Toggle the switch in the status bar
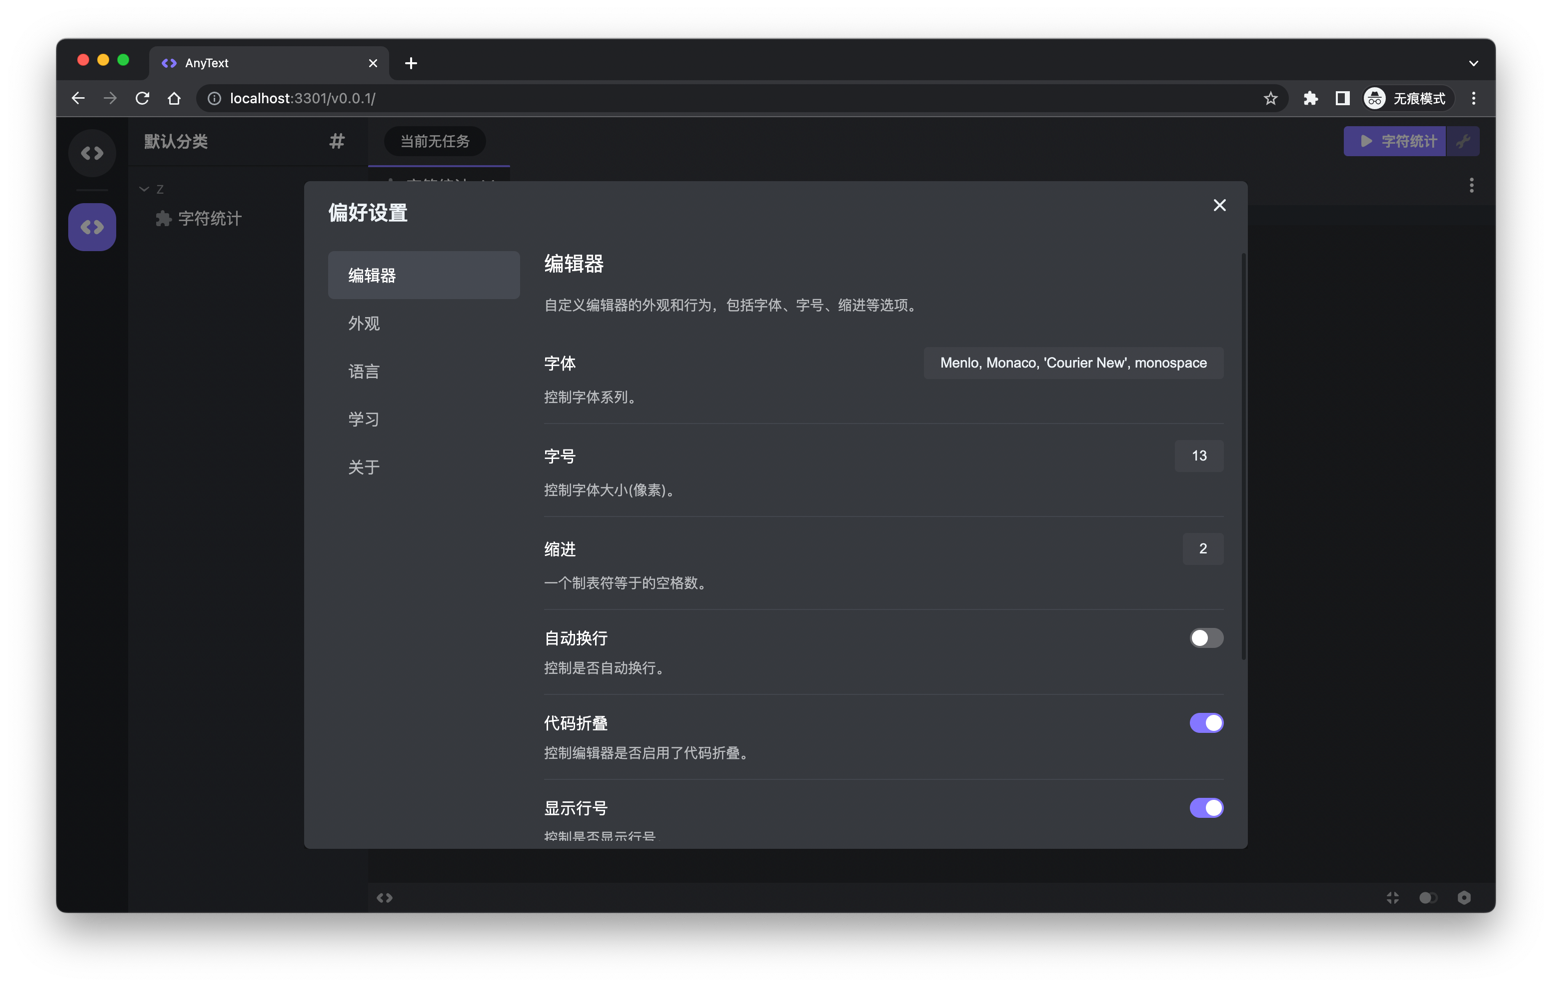Screen dimensions: 1552x987 click(1428, 898)
